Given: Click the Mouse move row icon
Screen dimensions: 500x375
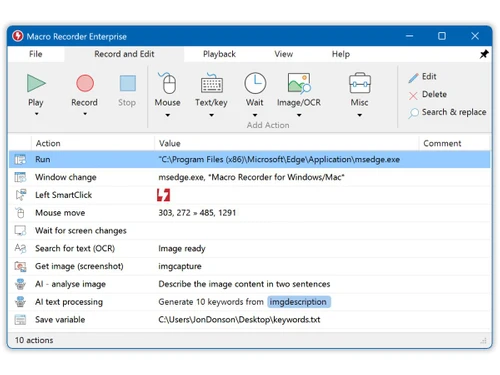Looking at the screenshot, I should coord(20,213).
